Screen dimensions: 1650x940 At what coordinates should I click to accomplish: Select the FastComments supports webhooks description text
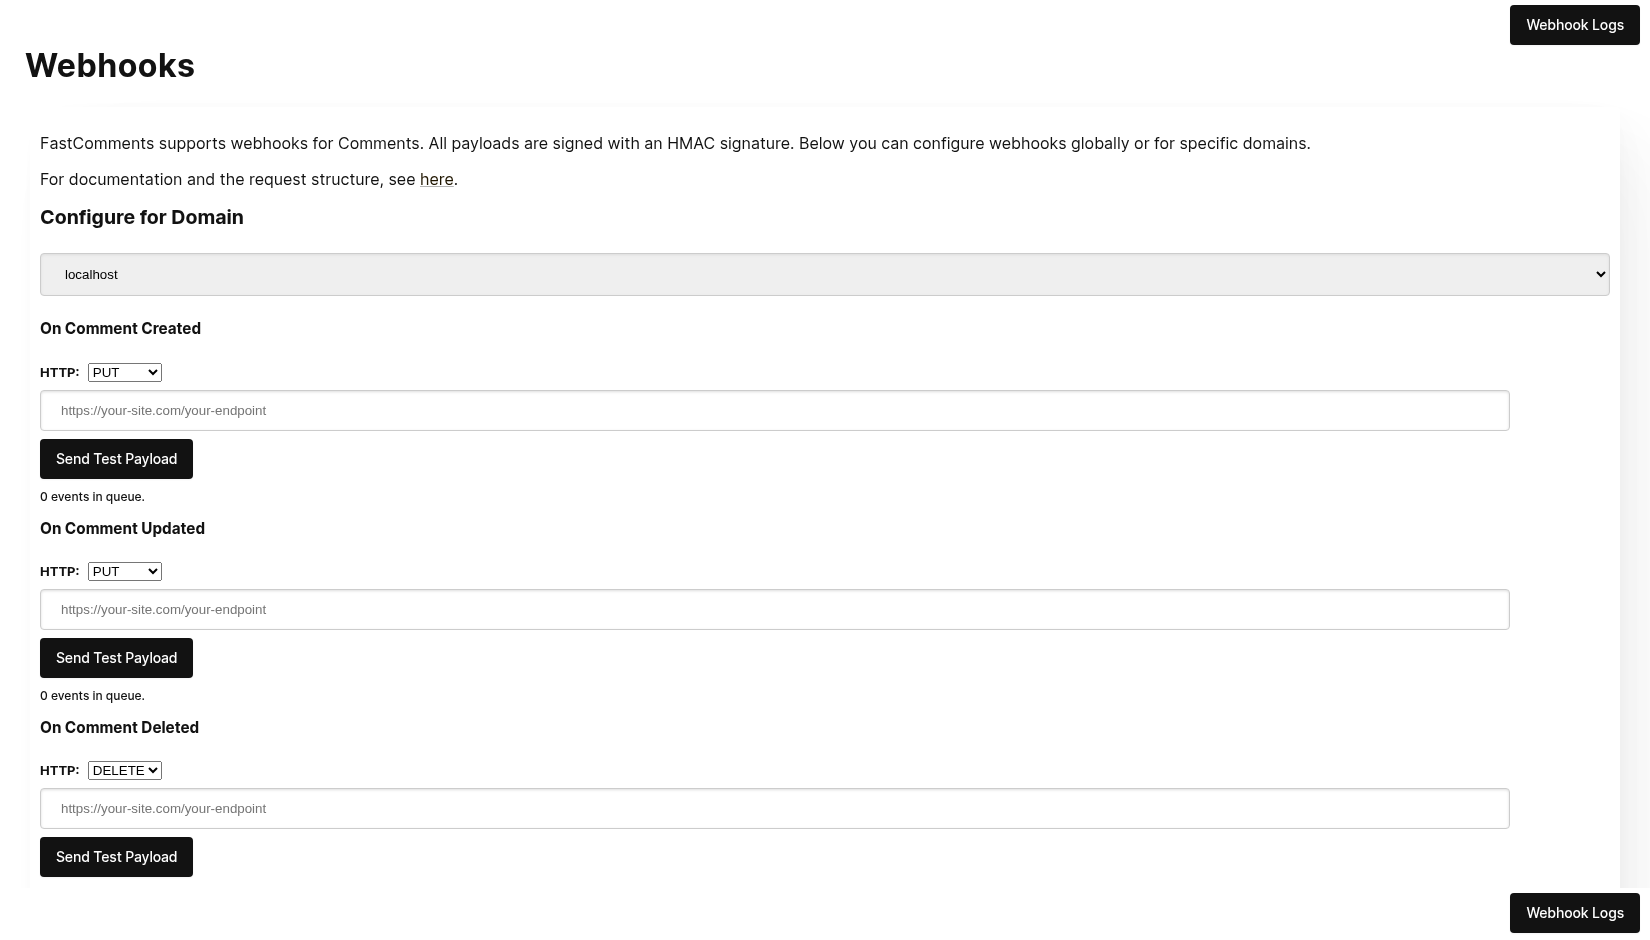coord(675,143)
